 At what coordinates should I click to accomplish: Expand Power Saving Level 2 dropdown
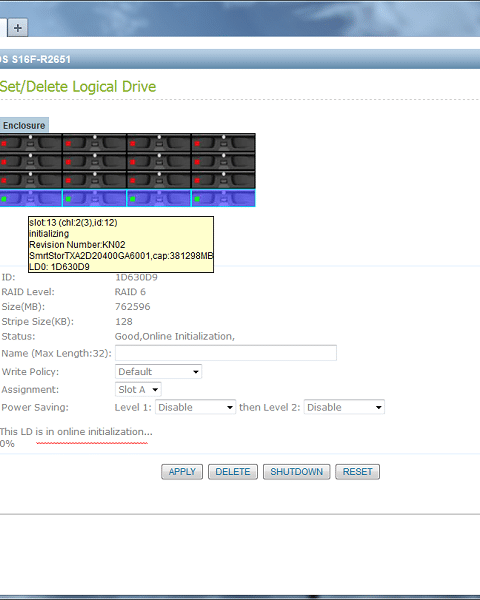point(344,407)
